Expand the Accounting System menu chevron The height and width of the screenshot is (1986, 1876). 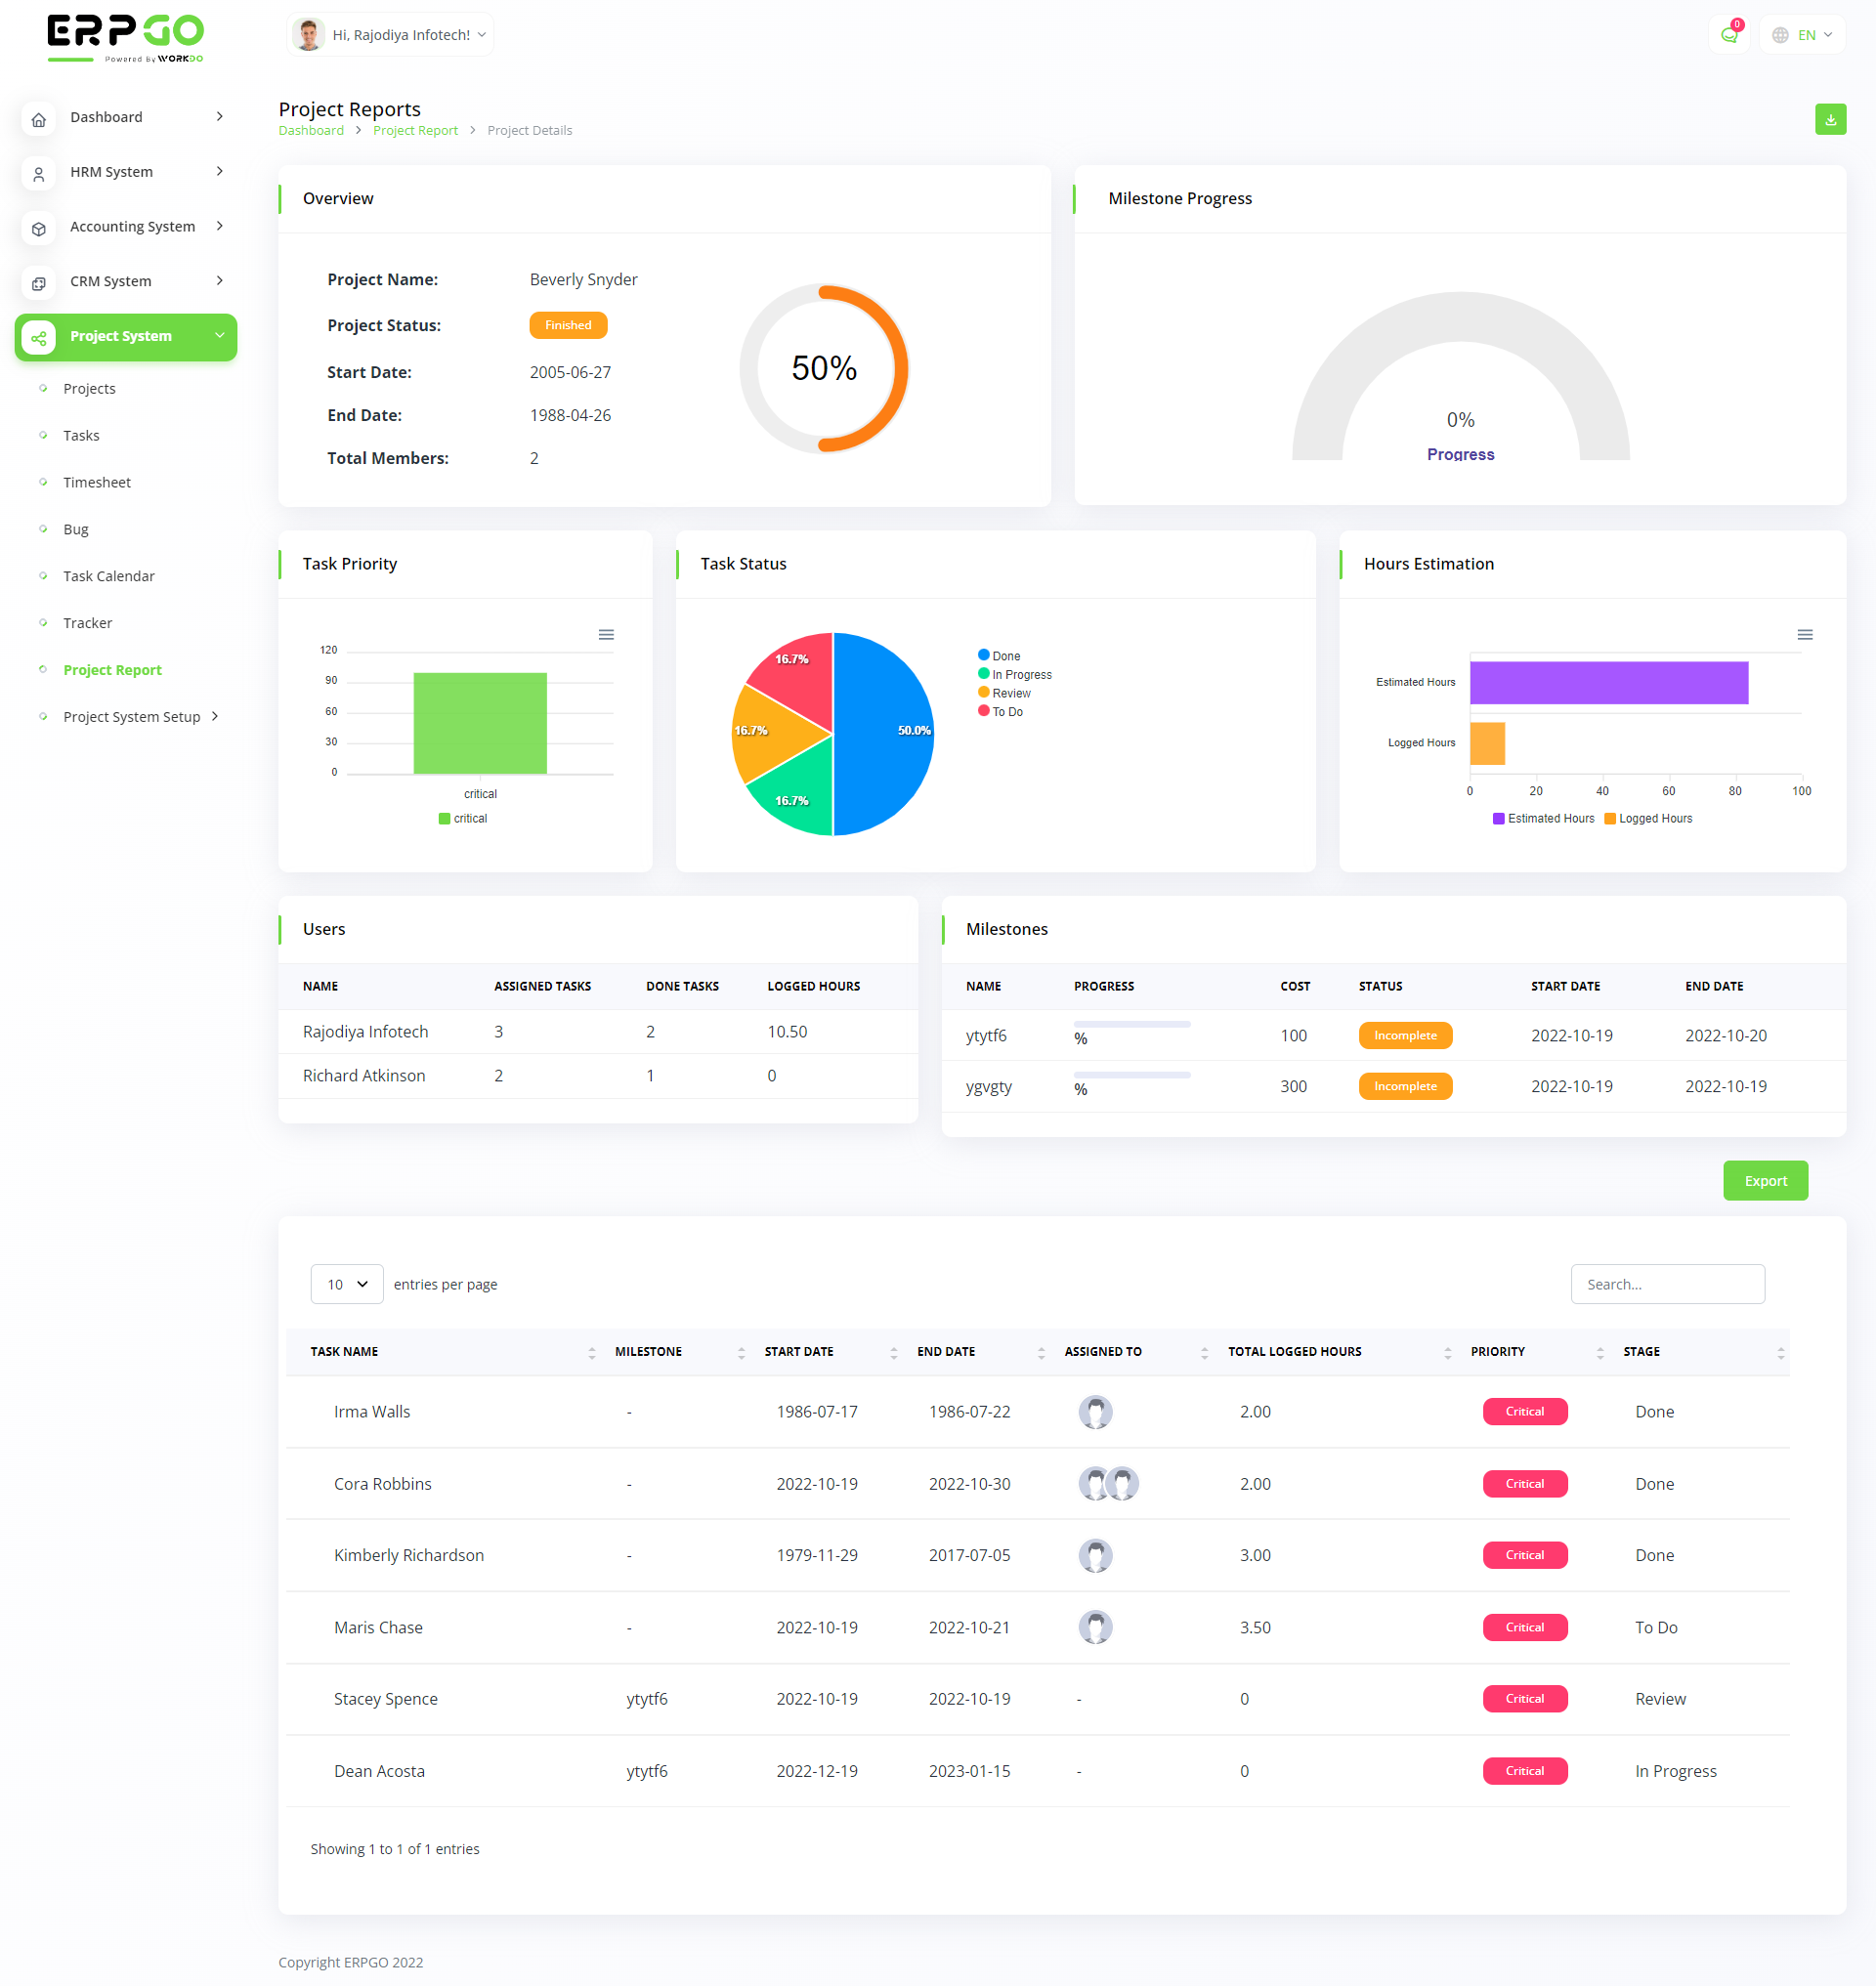219,227
